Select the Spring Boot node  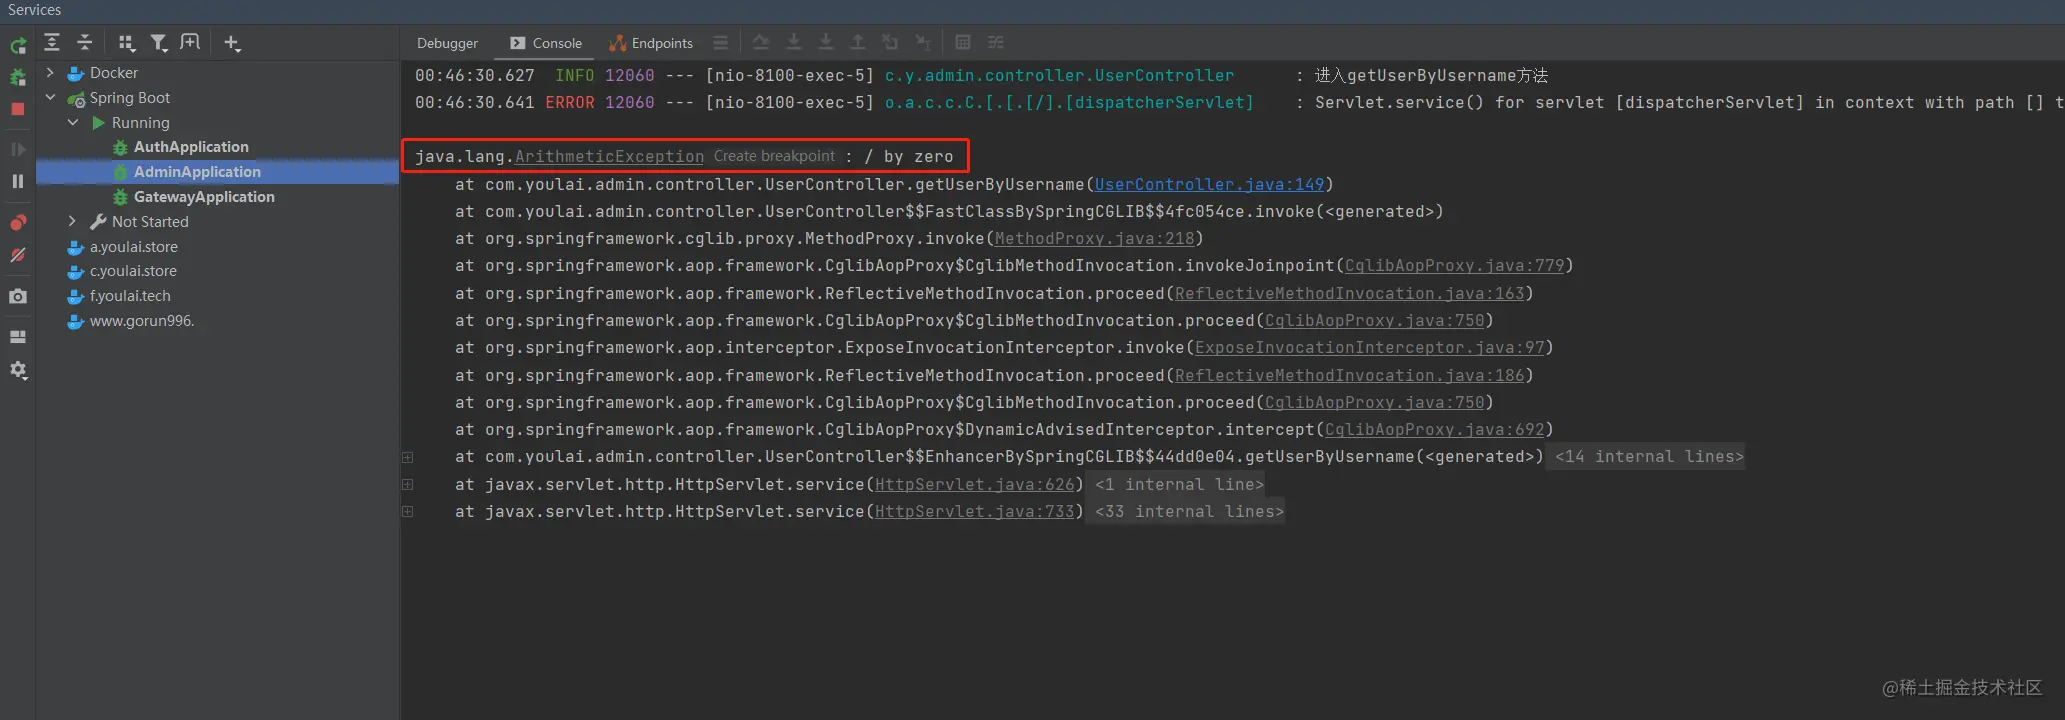129,98
